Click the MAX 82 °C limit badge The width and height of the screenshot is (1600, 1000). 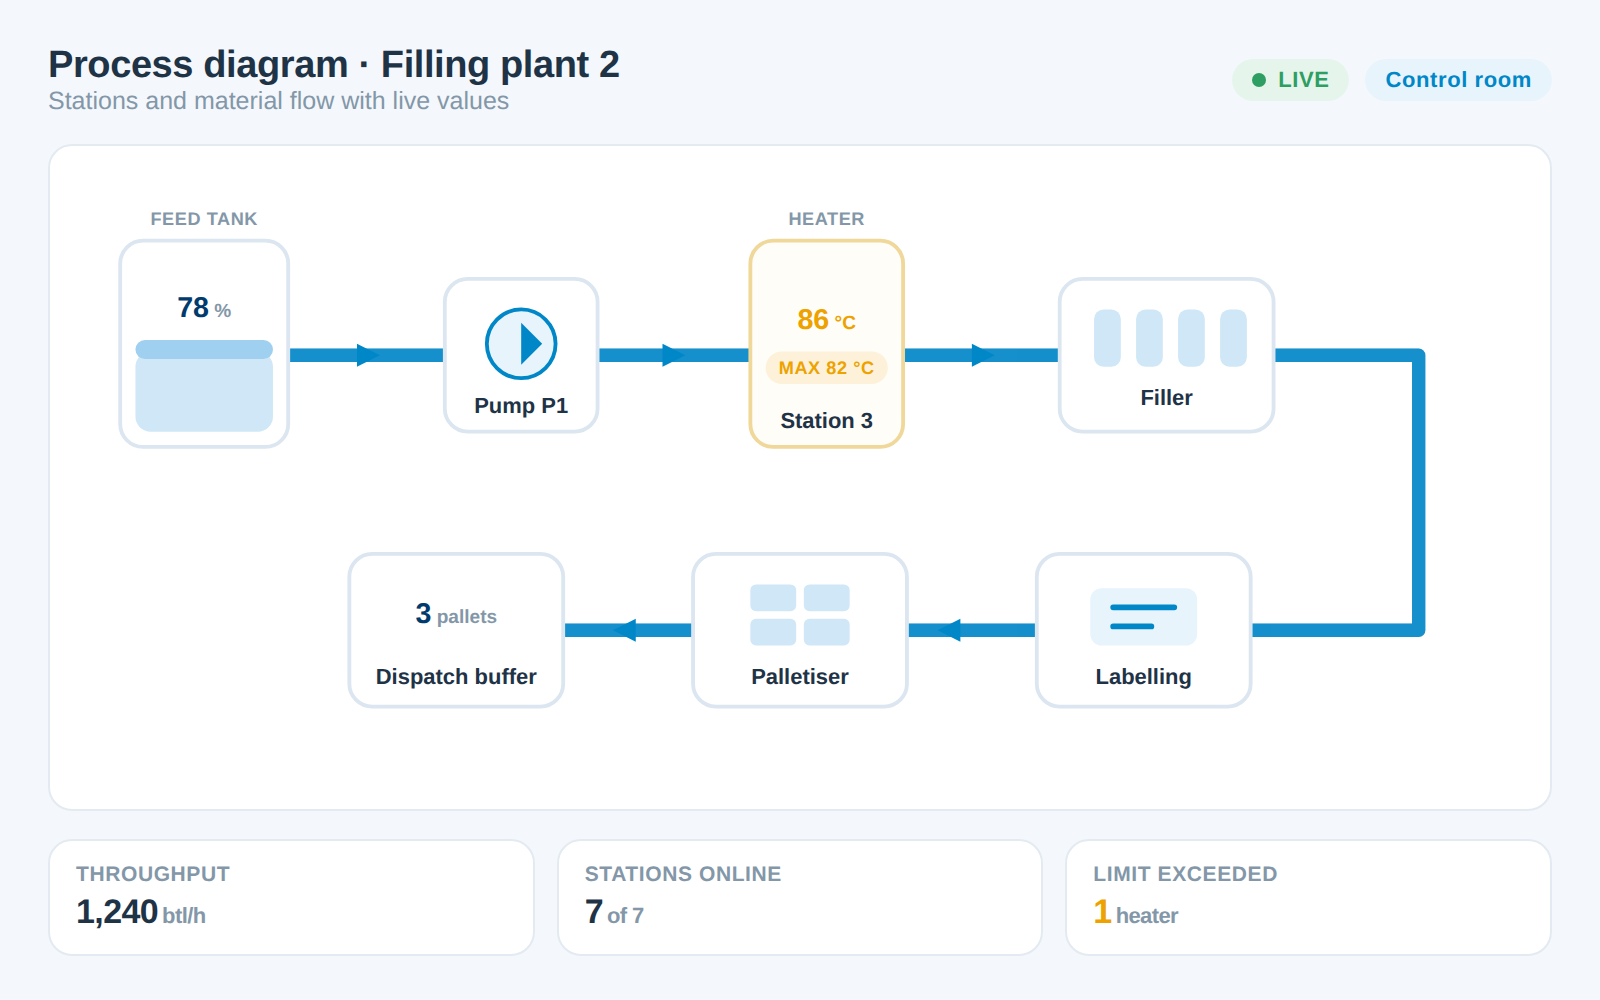pos(827,368)
